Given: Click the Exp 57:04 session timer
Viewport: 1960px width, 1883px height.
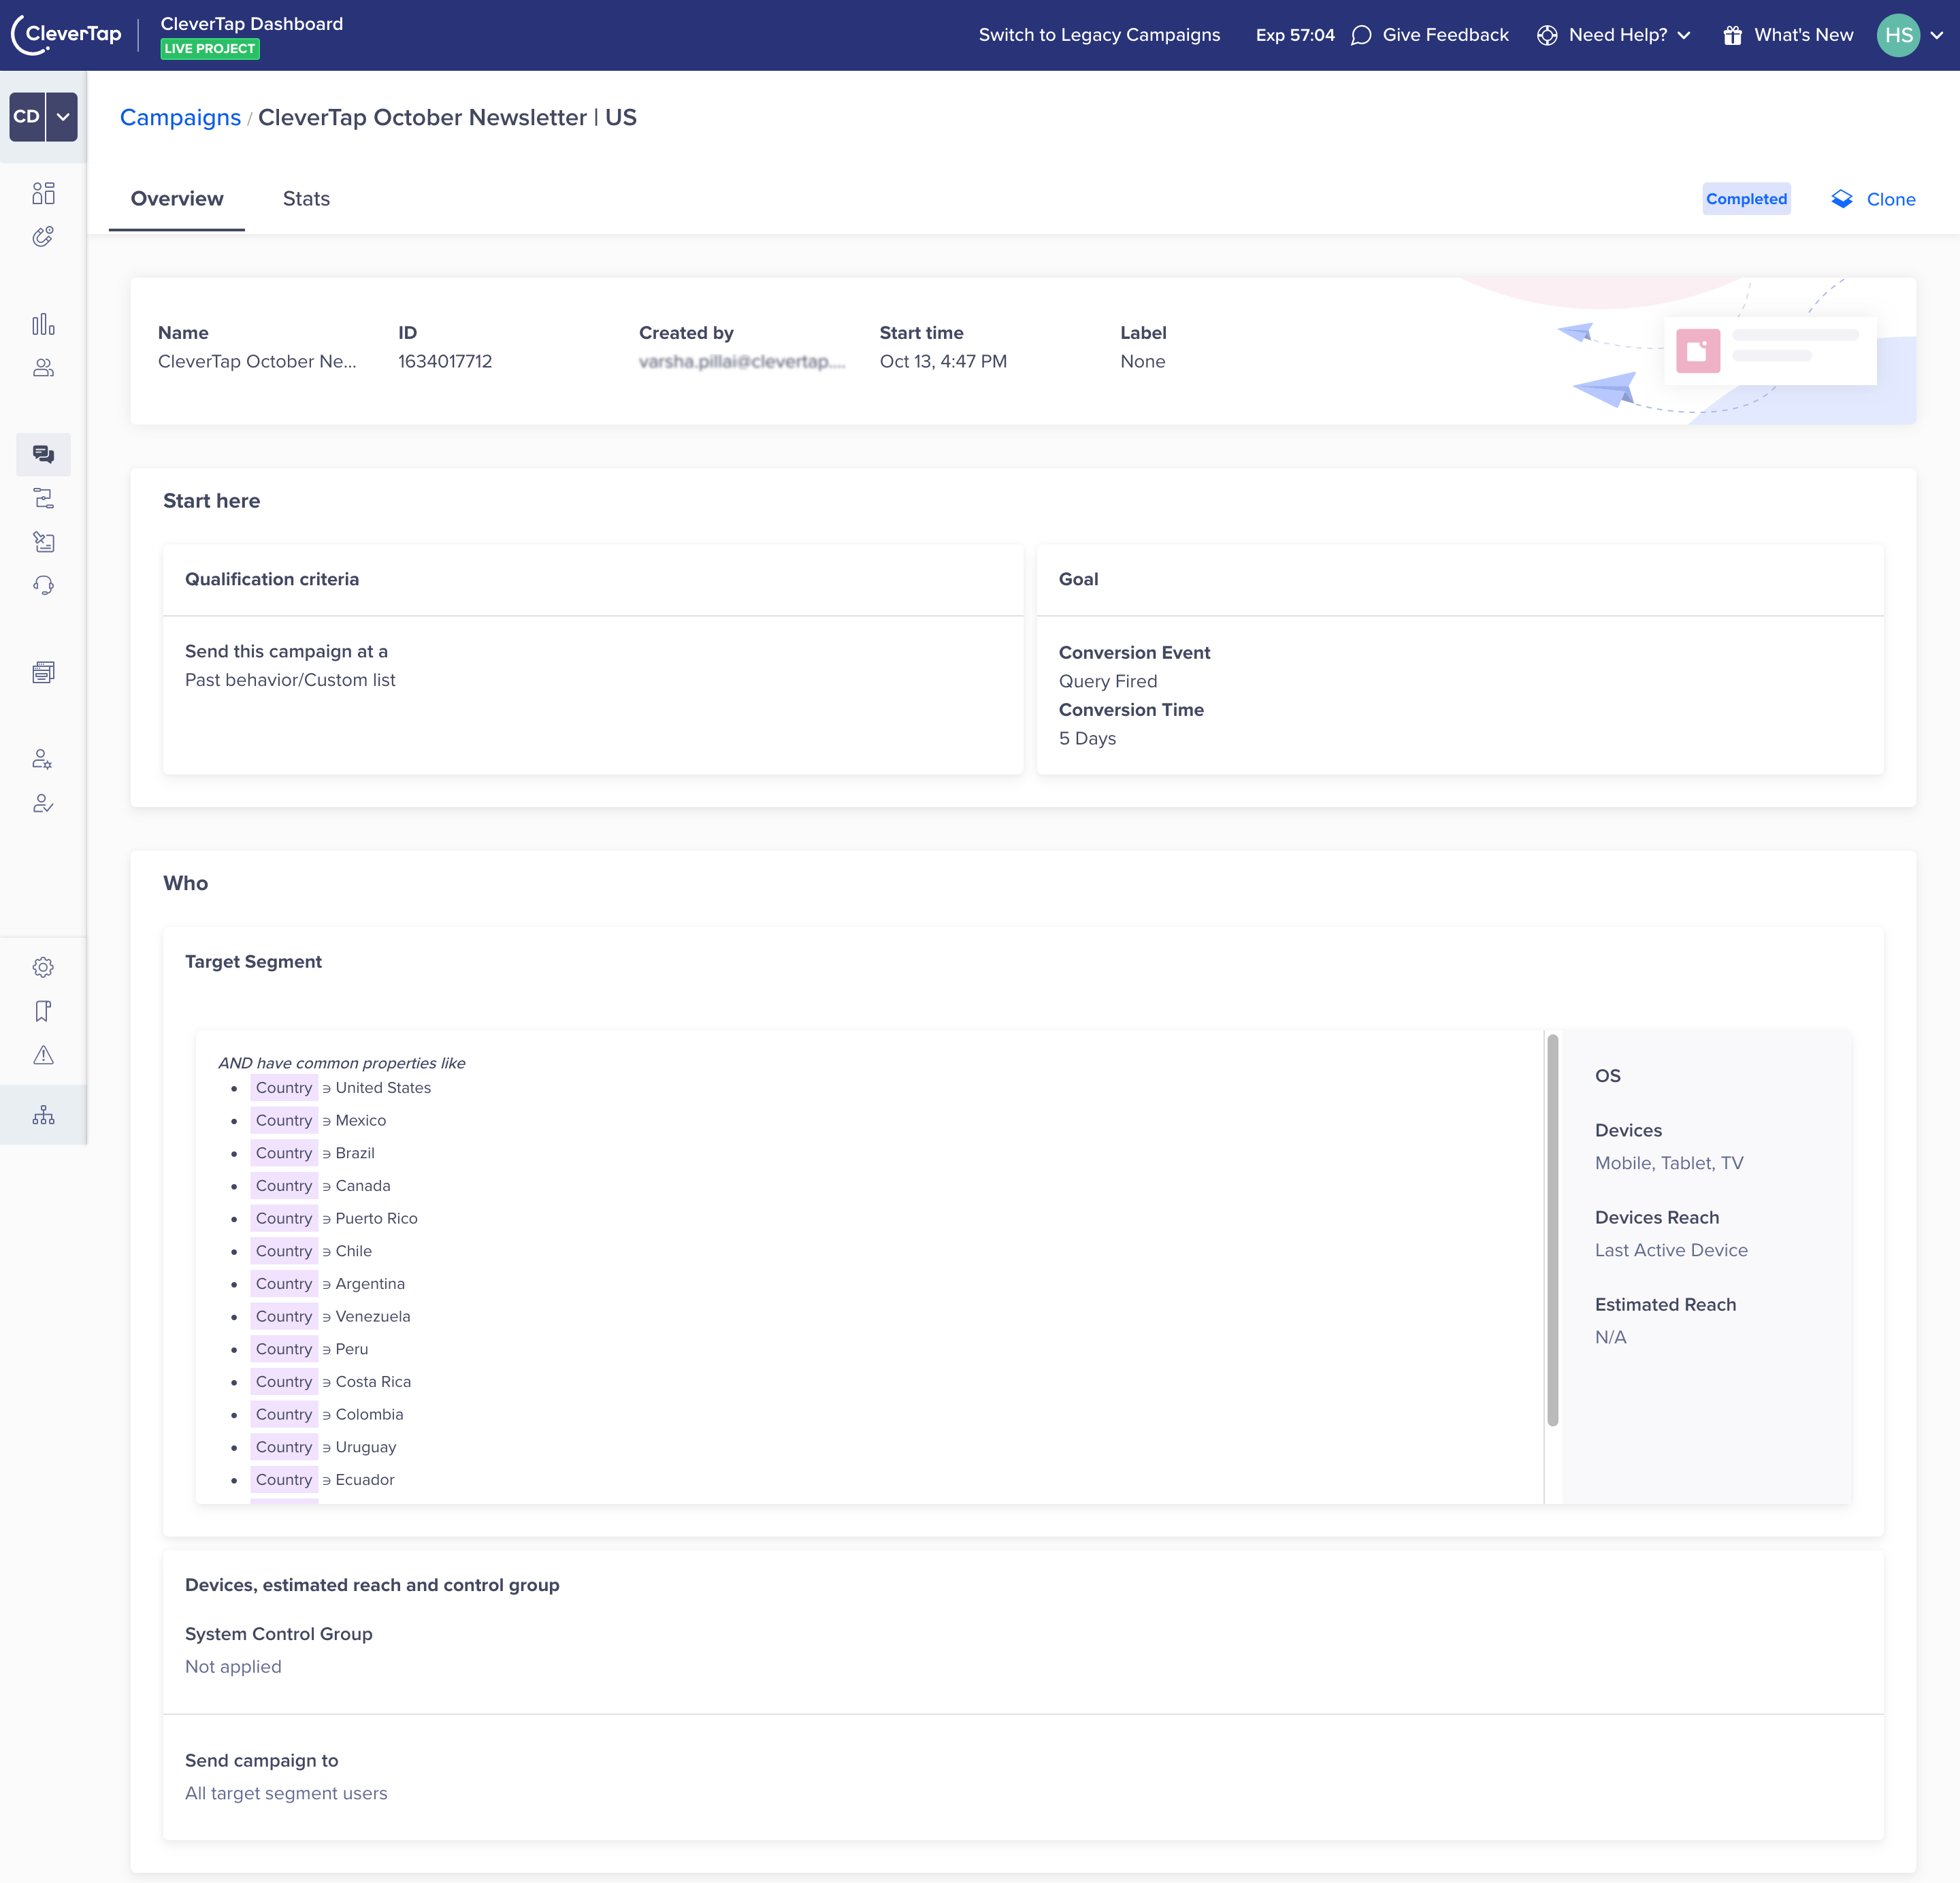Looking at the screenshot, I should coord(1295,35).
